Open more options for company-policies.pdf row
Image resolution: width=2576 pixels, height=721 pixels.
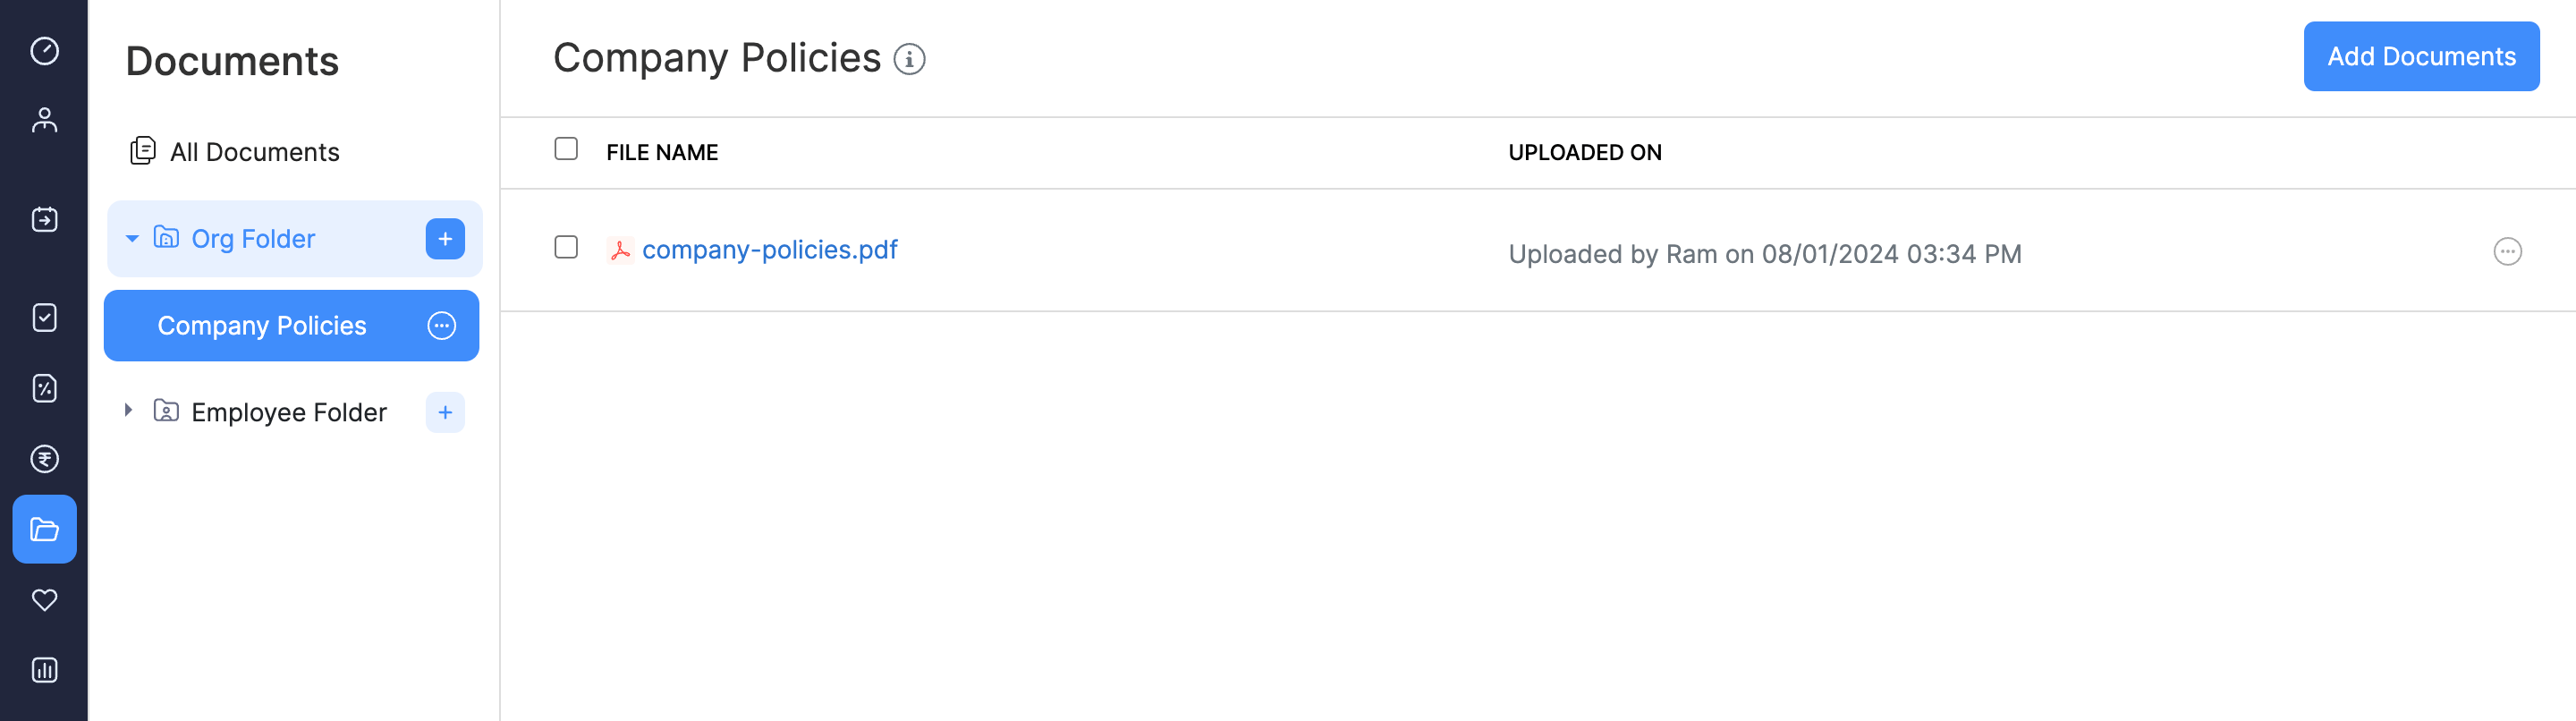pos(2507,252)
